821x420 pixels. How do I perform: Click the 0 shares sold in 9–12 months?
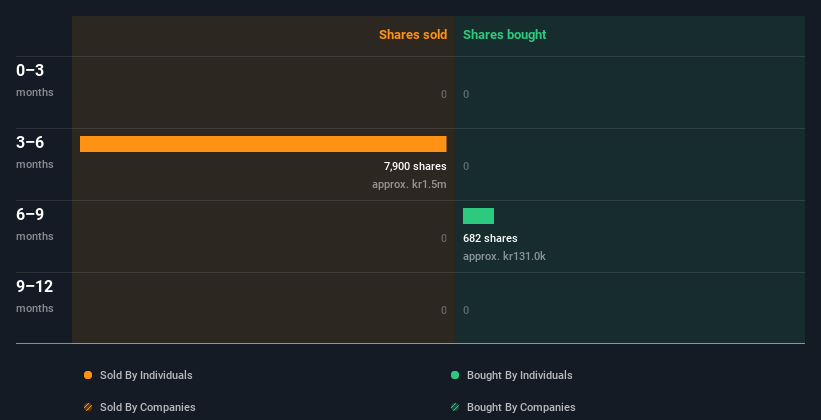443,310
